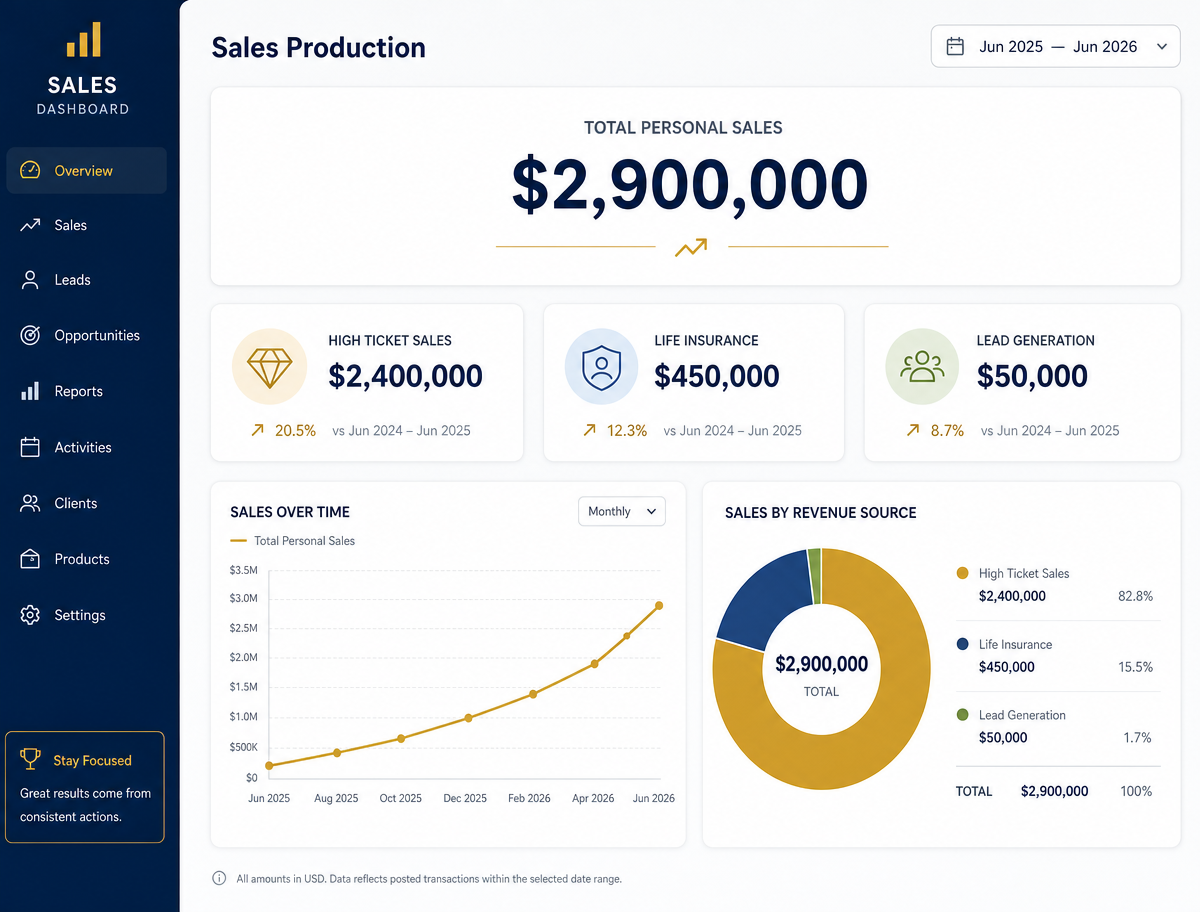Click the $50,000 Lead Generation card value

point(1032,376)
